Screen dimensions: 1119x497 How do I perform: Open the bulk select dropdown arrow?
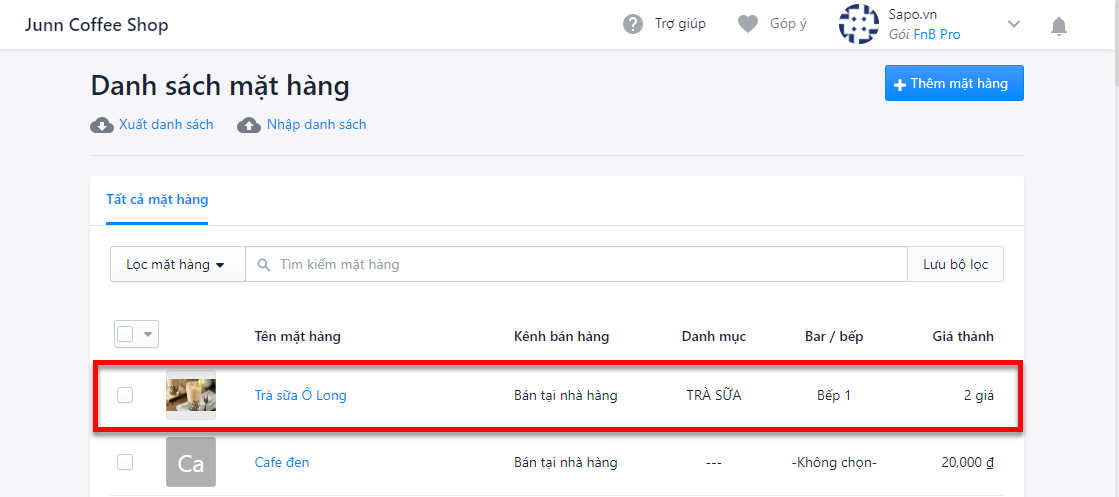coord(148,333)
